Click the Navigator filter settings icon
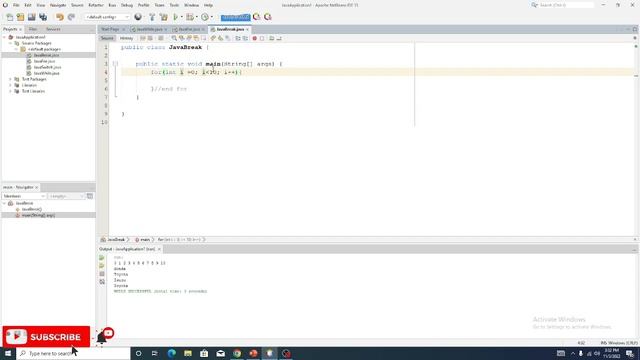 tap(90, 196)
